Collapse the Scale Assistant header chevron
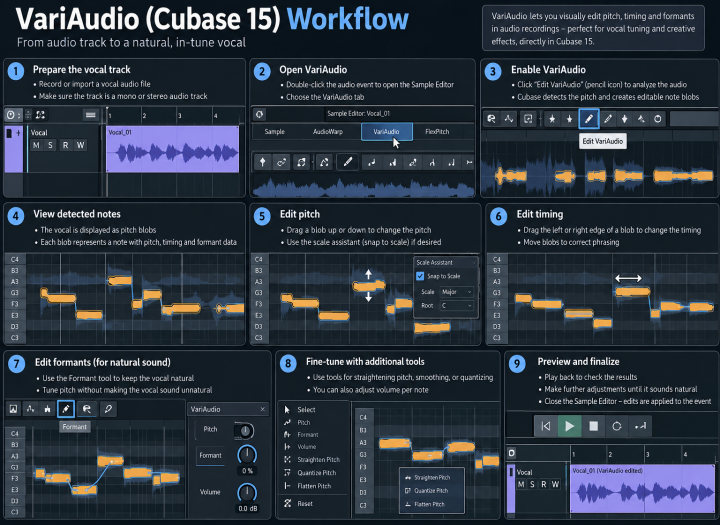The height and width of the screenshot is (525, 720). coord(474,263)
